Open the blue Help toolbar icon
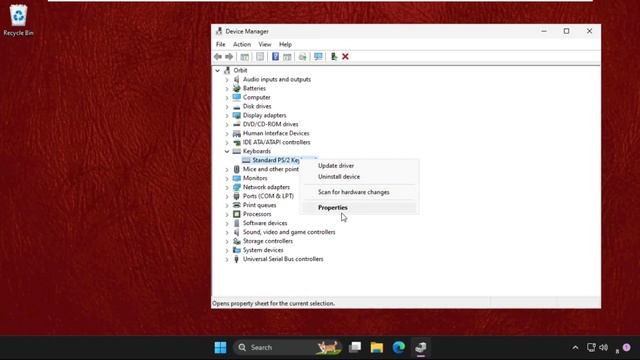 tap(276, 57)
